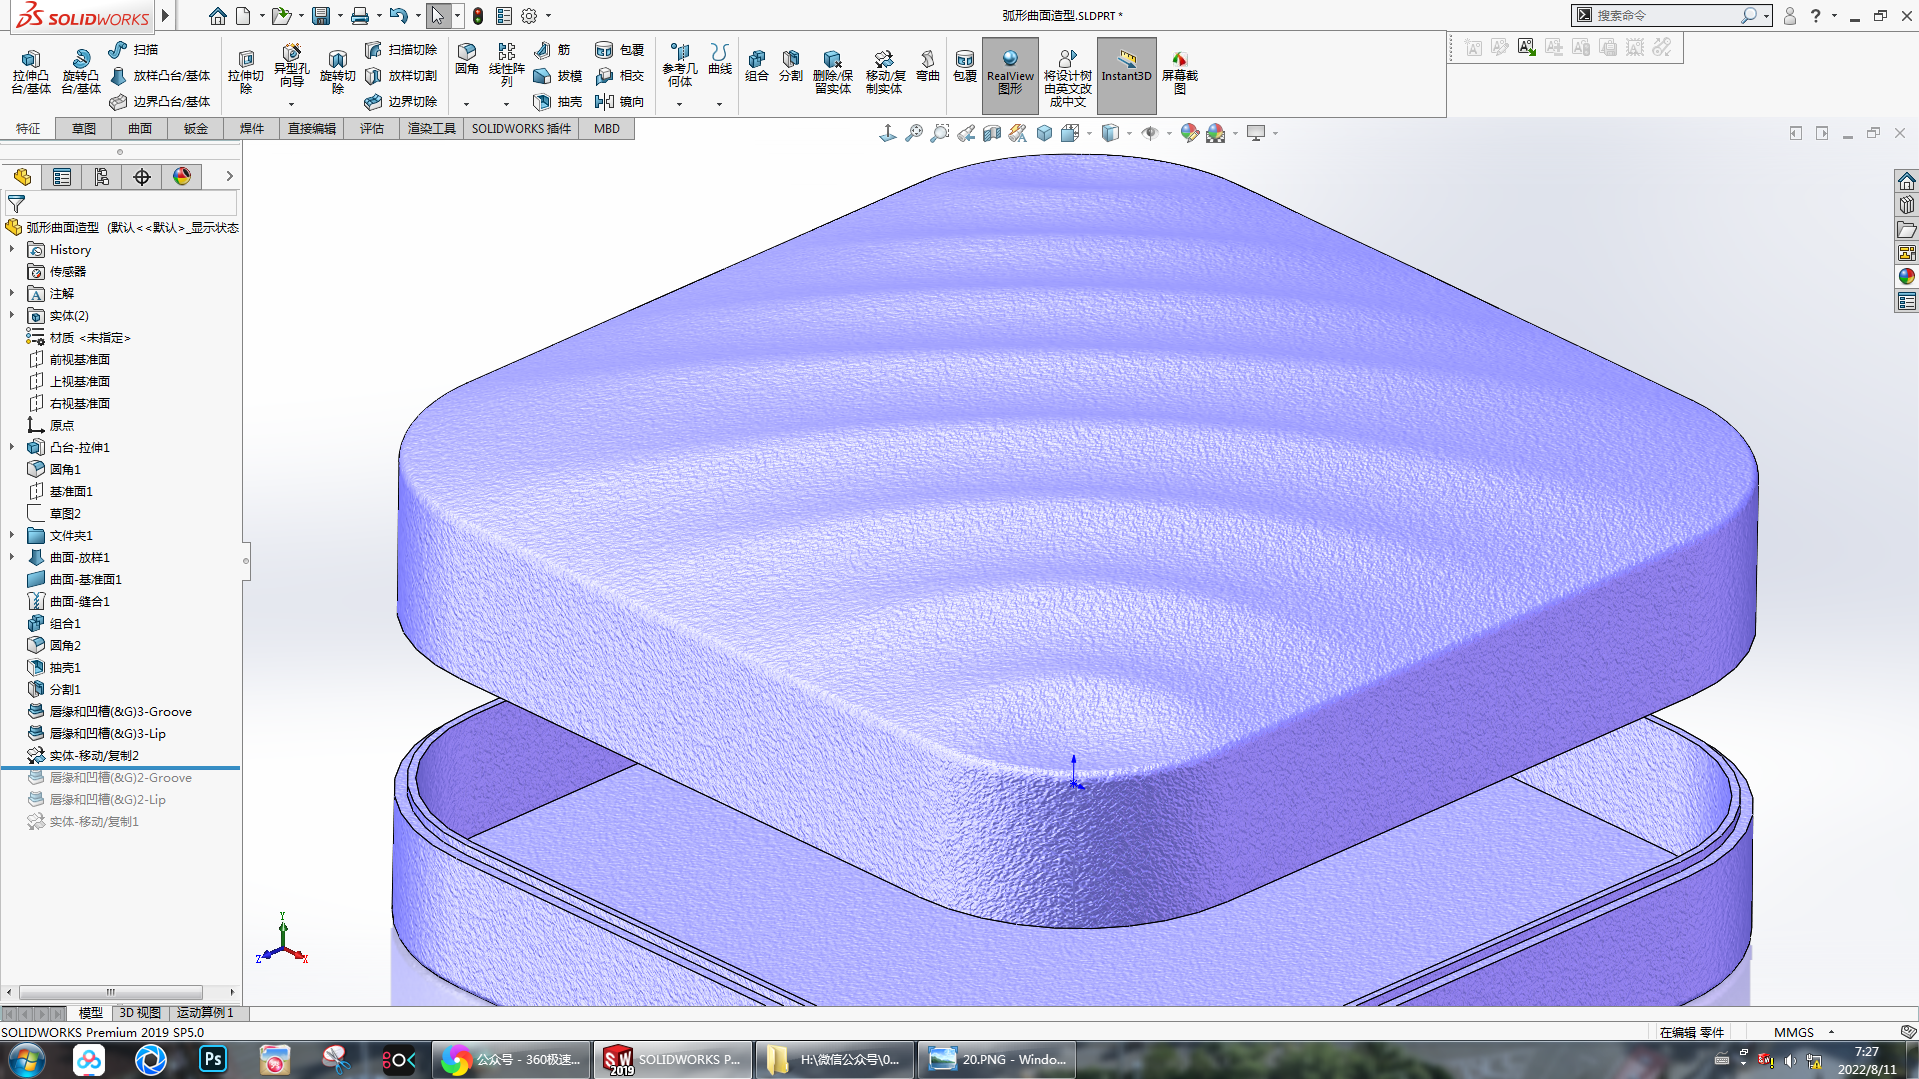Select the Extruded Boss/Base tool (拉伸凸台/基体)
Image resolution: width=1919 pixels, height=1079 pixels.
click(x=31, y=72)
